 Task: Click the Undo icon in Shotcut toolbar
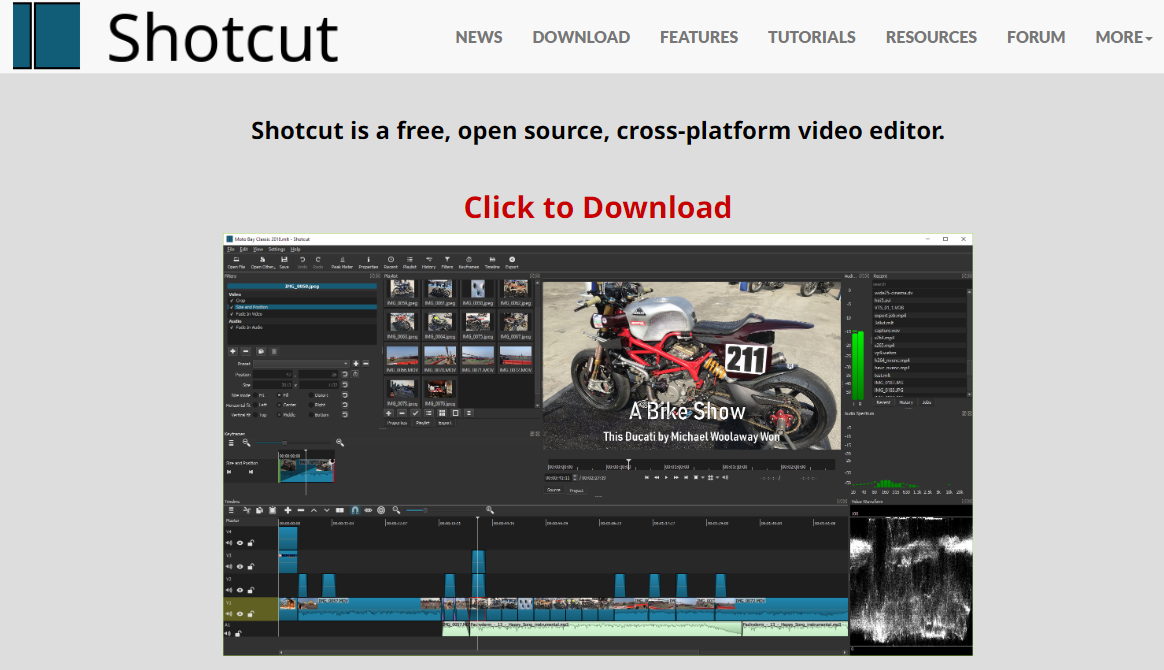click(302, 262)
